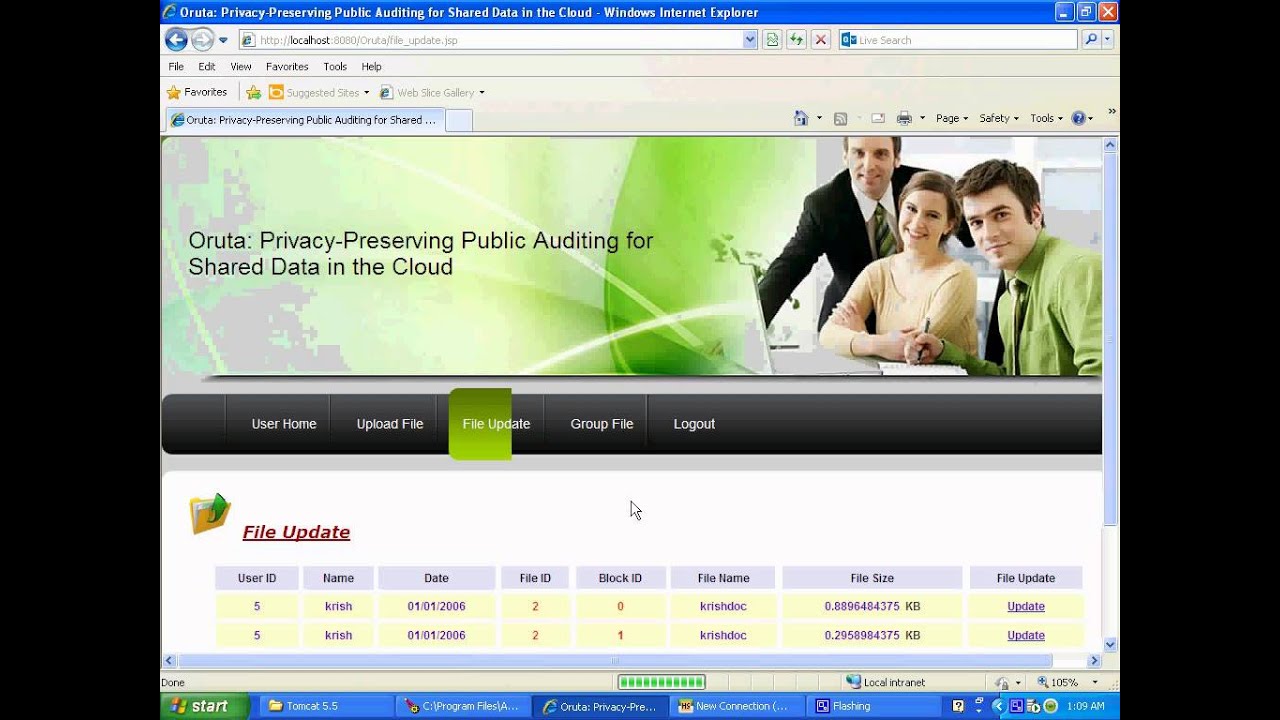Click the green Refresh icon
Image resolution: width=1280 pixels, height=720 pixels.
point(796,40)
